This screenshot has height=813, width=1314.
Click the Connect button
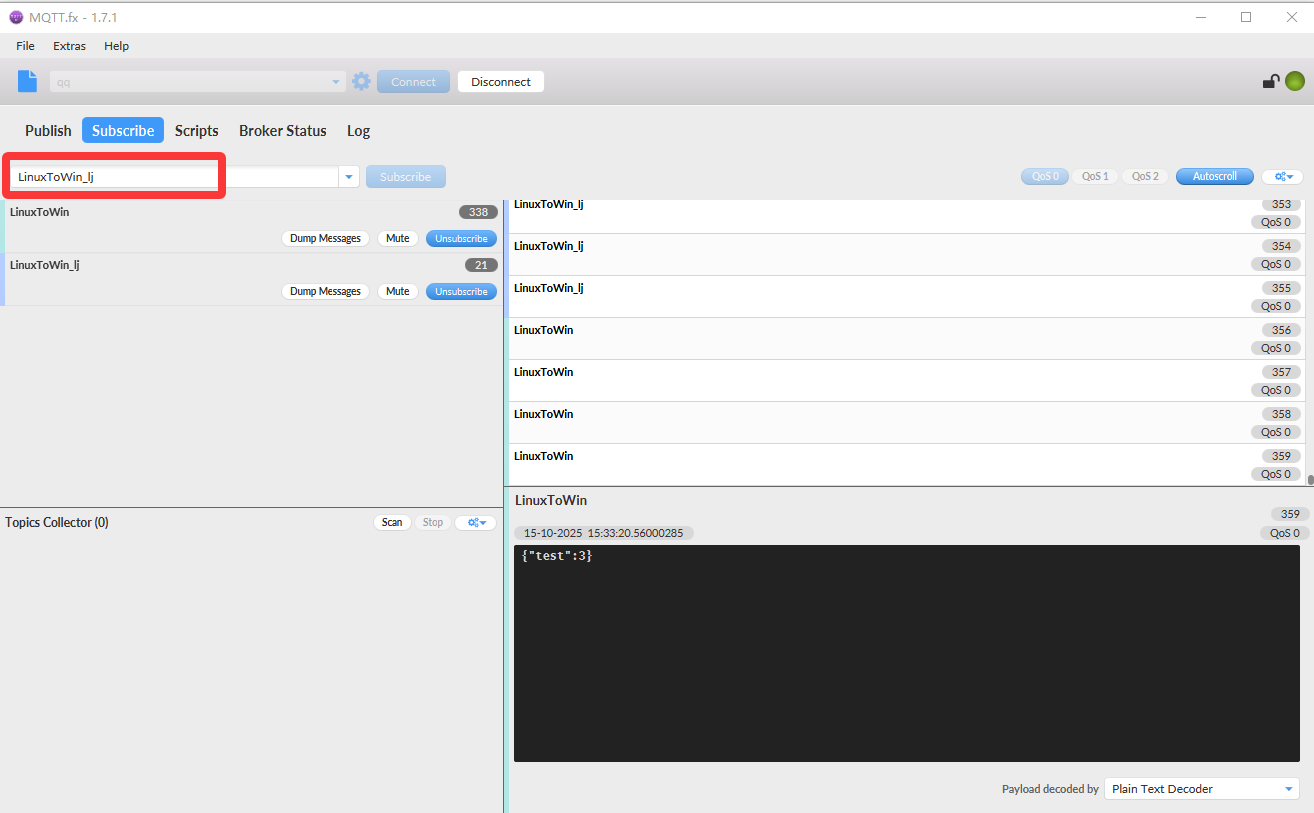click(413, 82)
